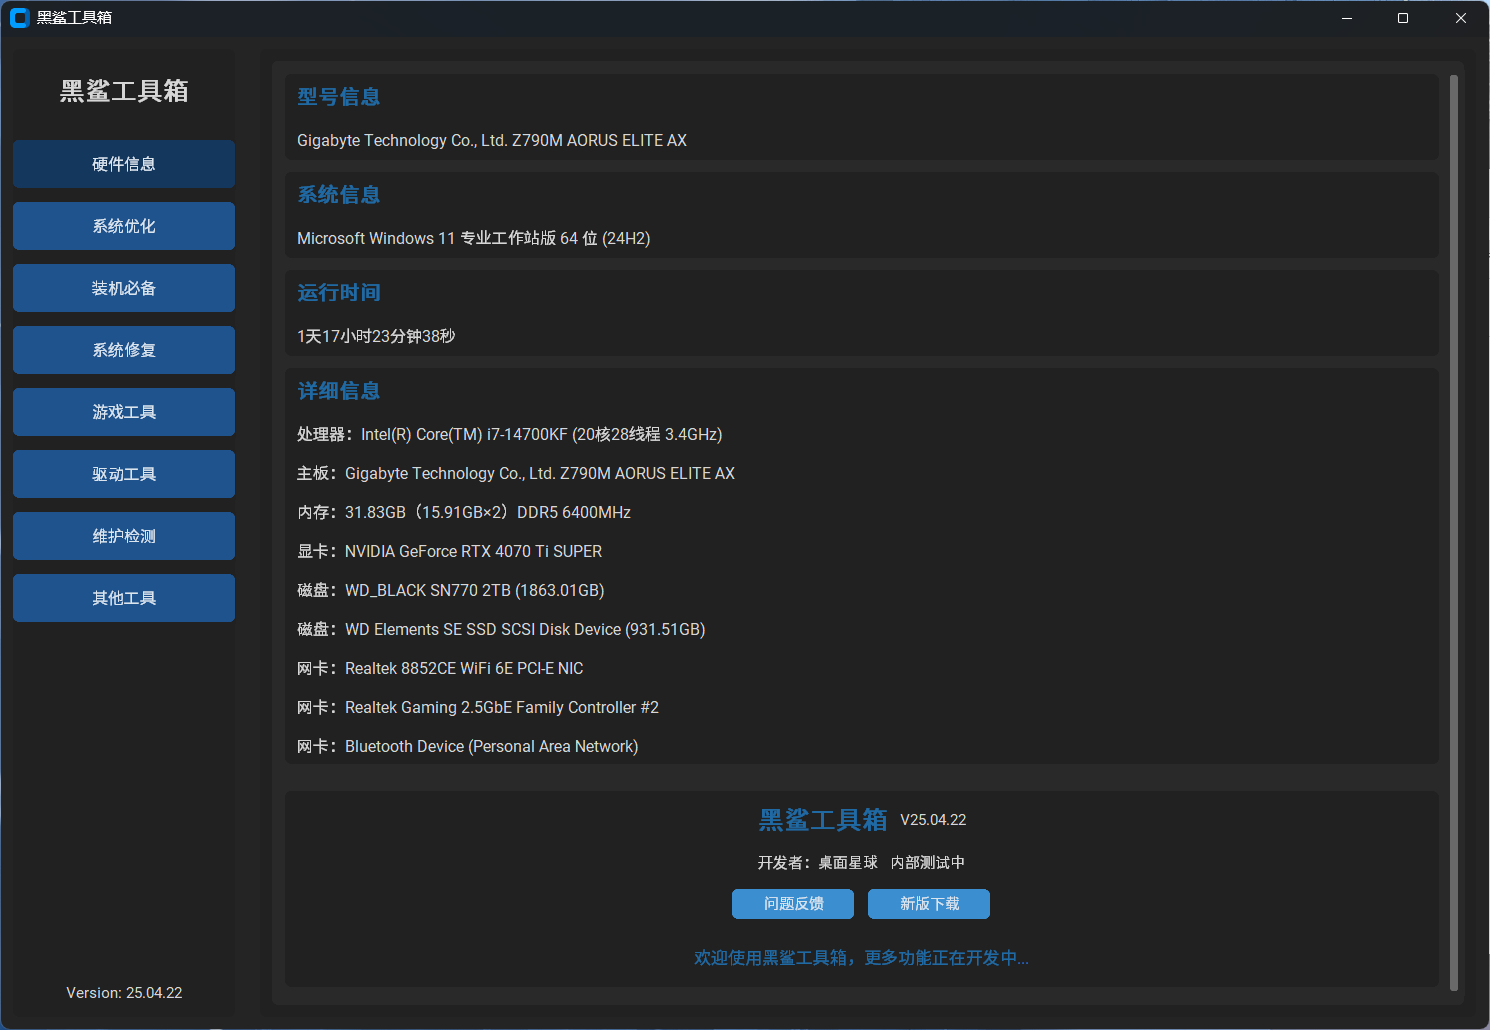The image size is (1490, 1030).
Task: Click the 型号信息 heading
Action: coord(339,97)
